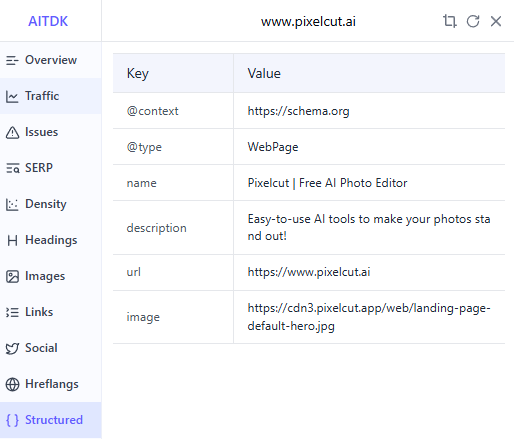Image resolution: width=514 pixels, height=439 pixels.
Task: Click the Density scatter icon
Action: pyautogui.click(x=12, y=204)
